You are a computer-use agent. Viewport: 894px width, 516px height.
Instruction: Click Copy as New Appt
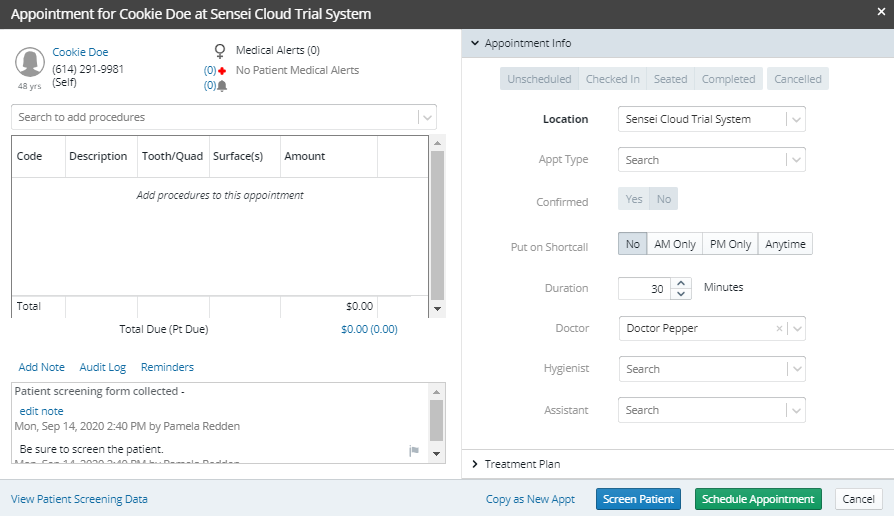(x=530, y=499)
